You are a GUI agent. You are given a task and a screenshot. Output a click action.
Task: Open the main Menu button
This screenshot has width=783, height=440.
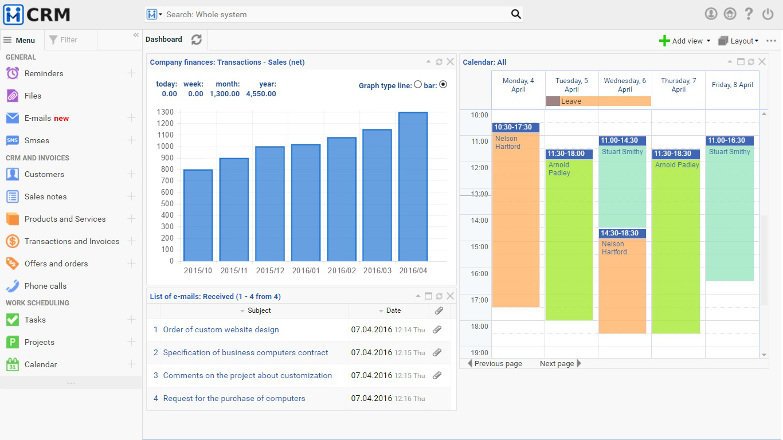19,40
